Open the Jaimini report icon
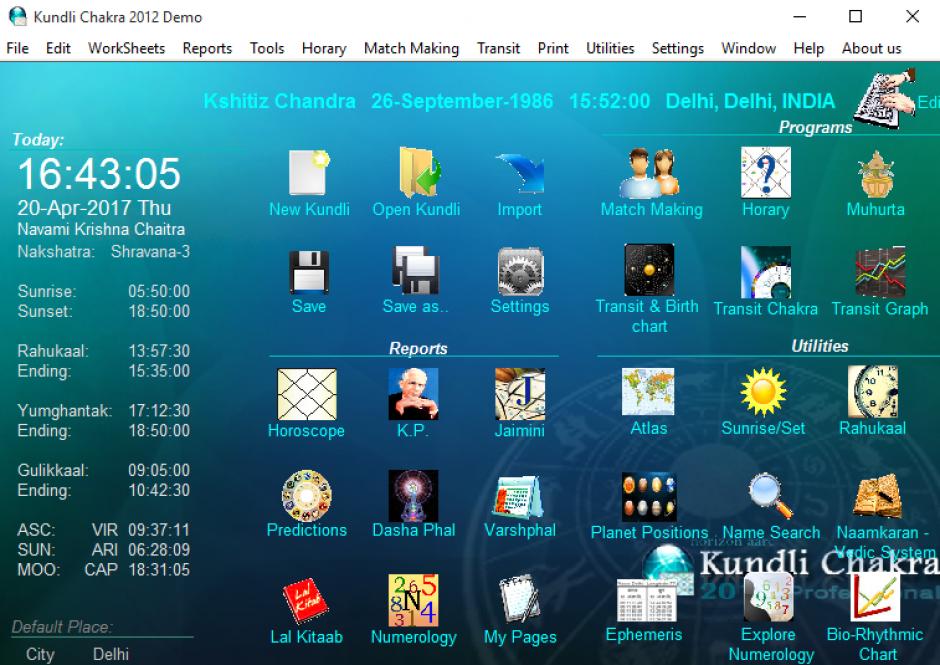This screenshot has height=665, width=940. click(520, 394)
